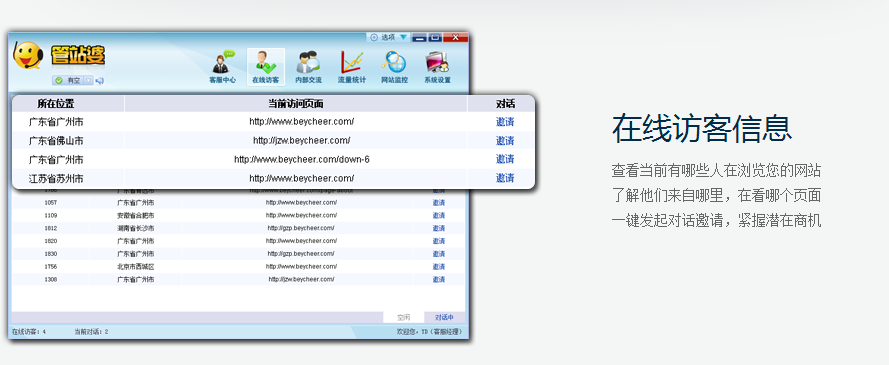Click the 在线访客信息 heading
The width and height of the screenshot is (889, 365).
(x=701, y=129)
